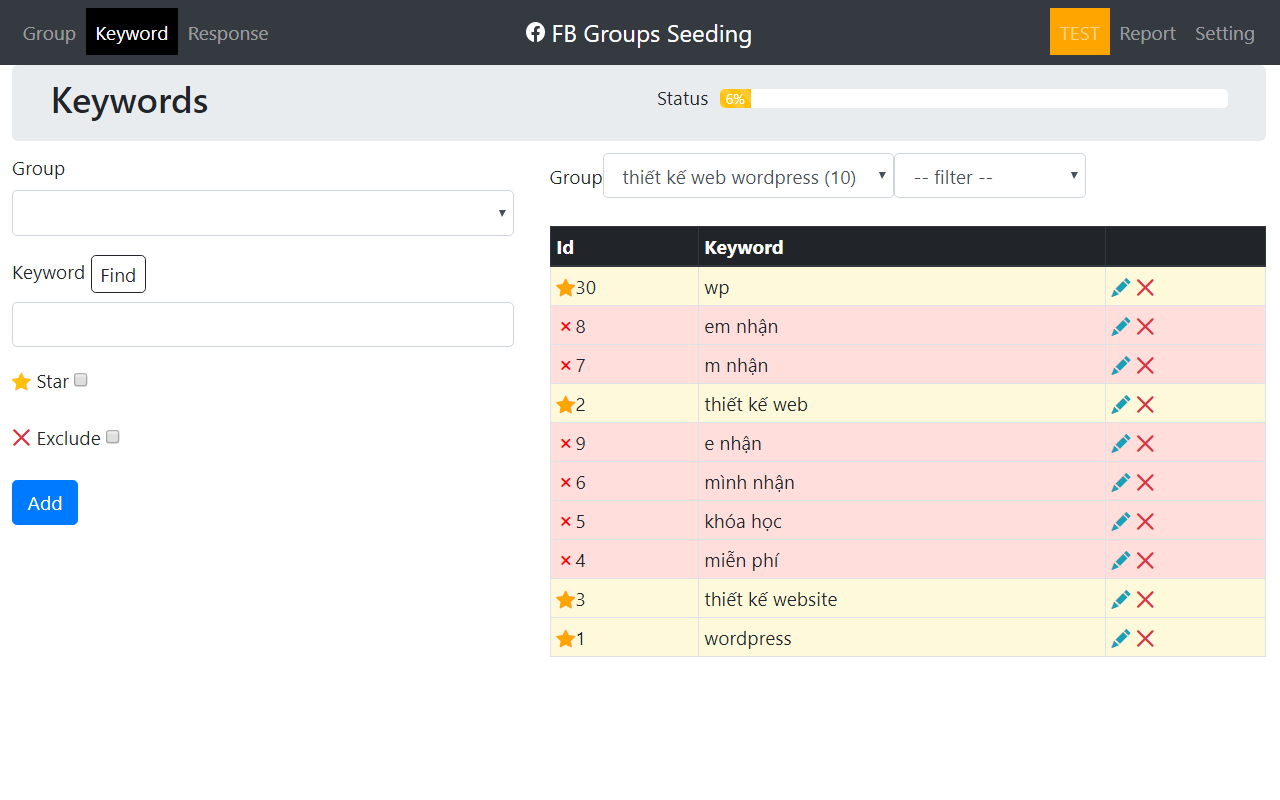Delete the 'miễn phí' keyword

point(1146,560)
